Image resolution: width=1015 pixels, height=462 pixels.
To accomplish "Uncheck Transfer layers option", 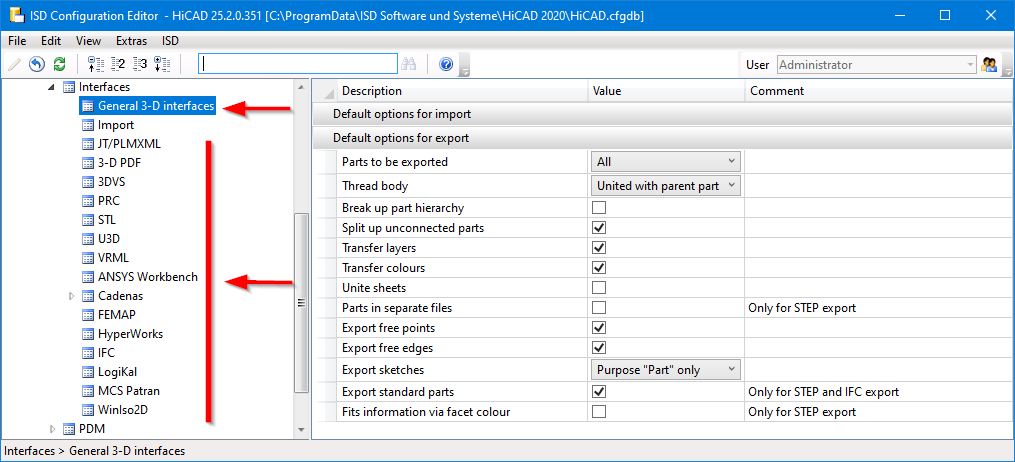I will tap(599, 248).
